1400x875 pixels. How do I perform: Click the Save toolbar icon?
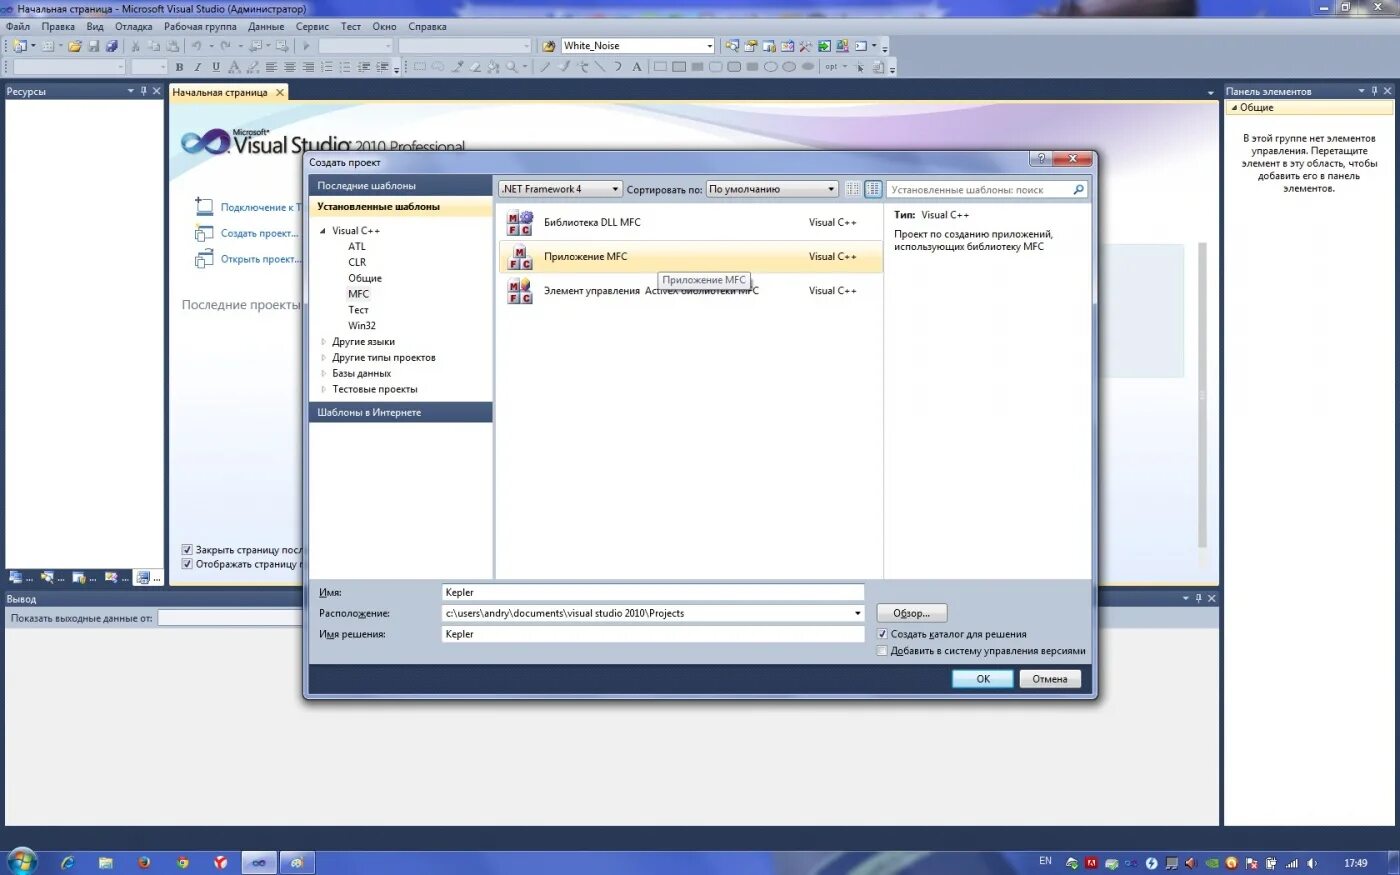pyautogui.click(x=93, y=46)
